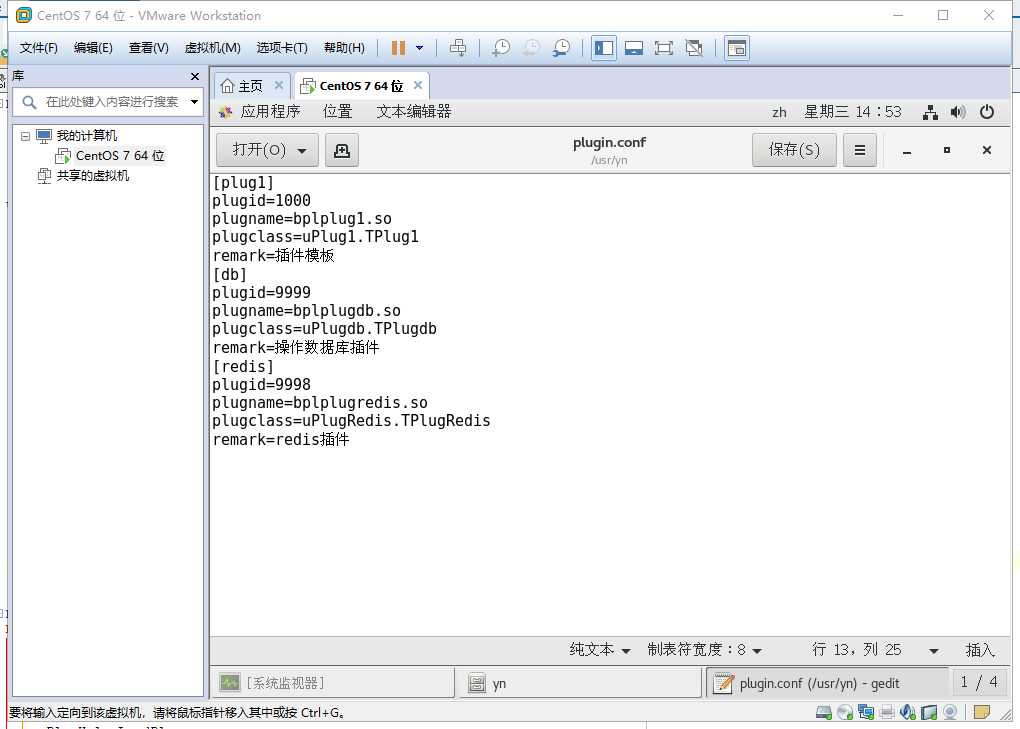The height and width of the screenshot is (729, 1020).
Task: Open the 打开(O) file dropdown button
Action: [x=267, y=150]
